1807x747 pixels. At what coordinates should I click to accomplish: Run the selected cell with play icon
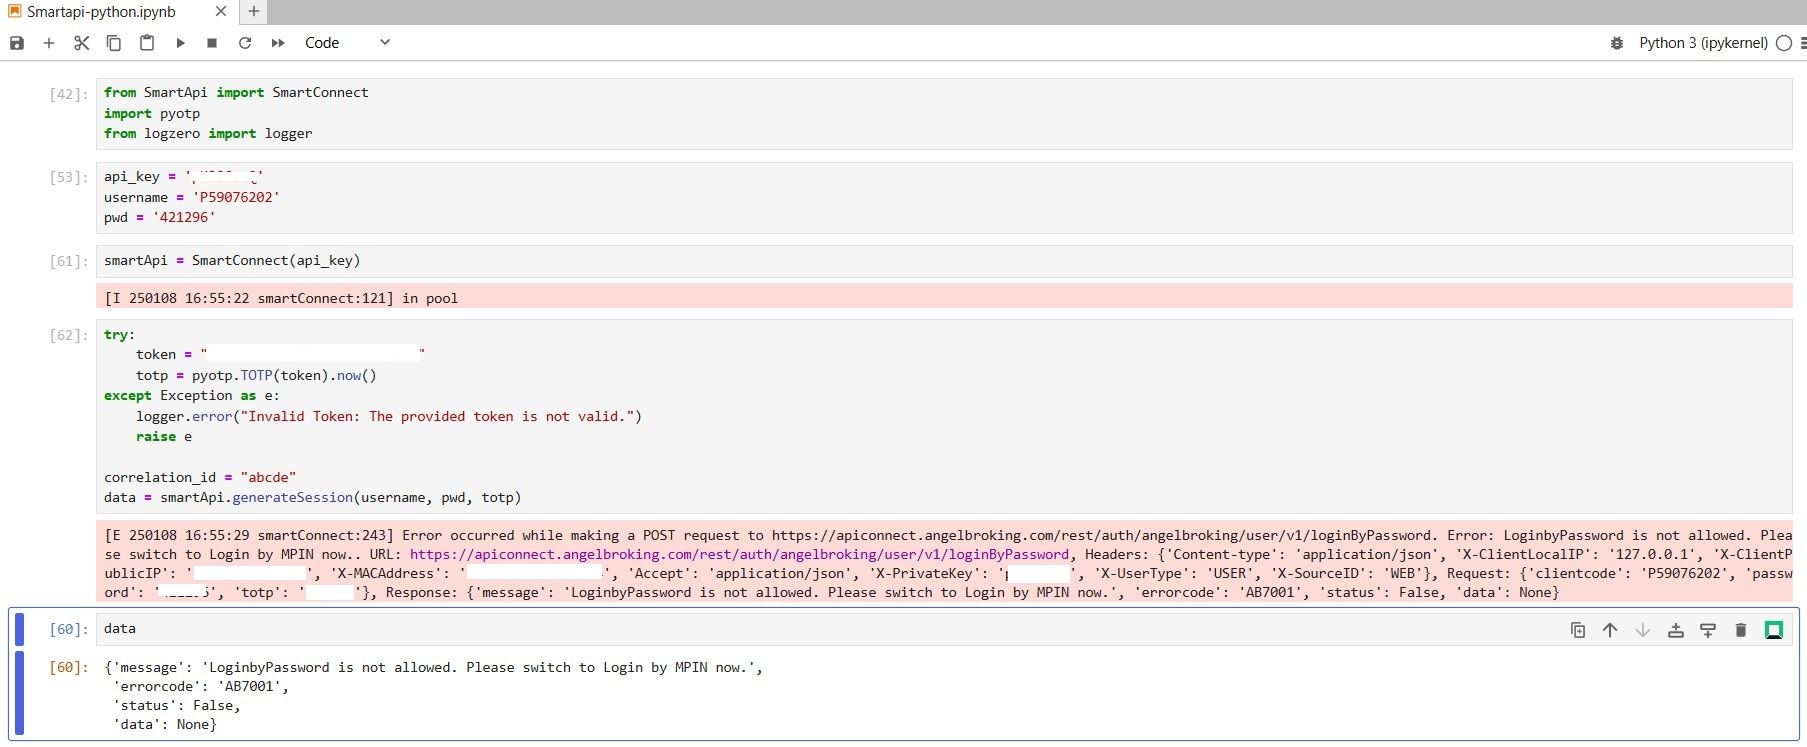tap(180, 43)
